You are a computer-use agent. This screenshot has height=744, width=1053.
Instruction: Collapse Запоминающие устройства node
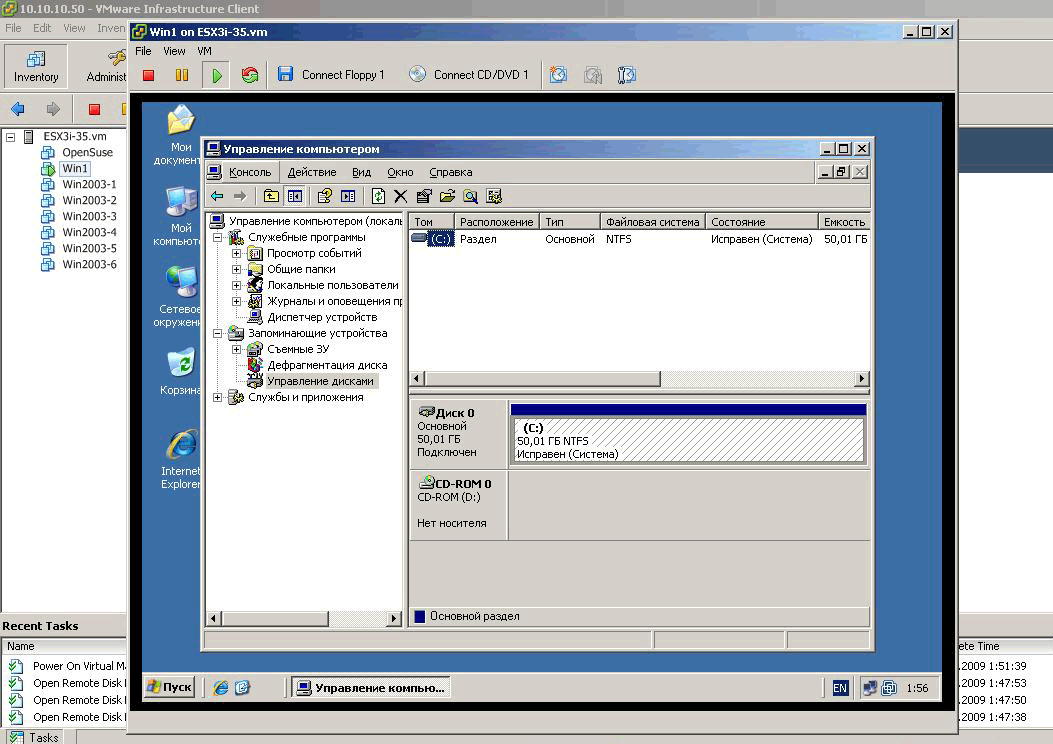219,333
